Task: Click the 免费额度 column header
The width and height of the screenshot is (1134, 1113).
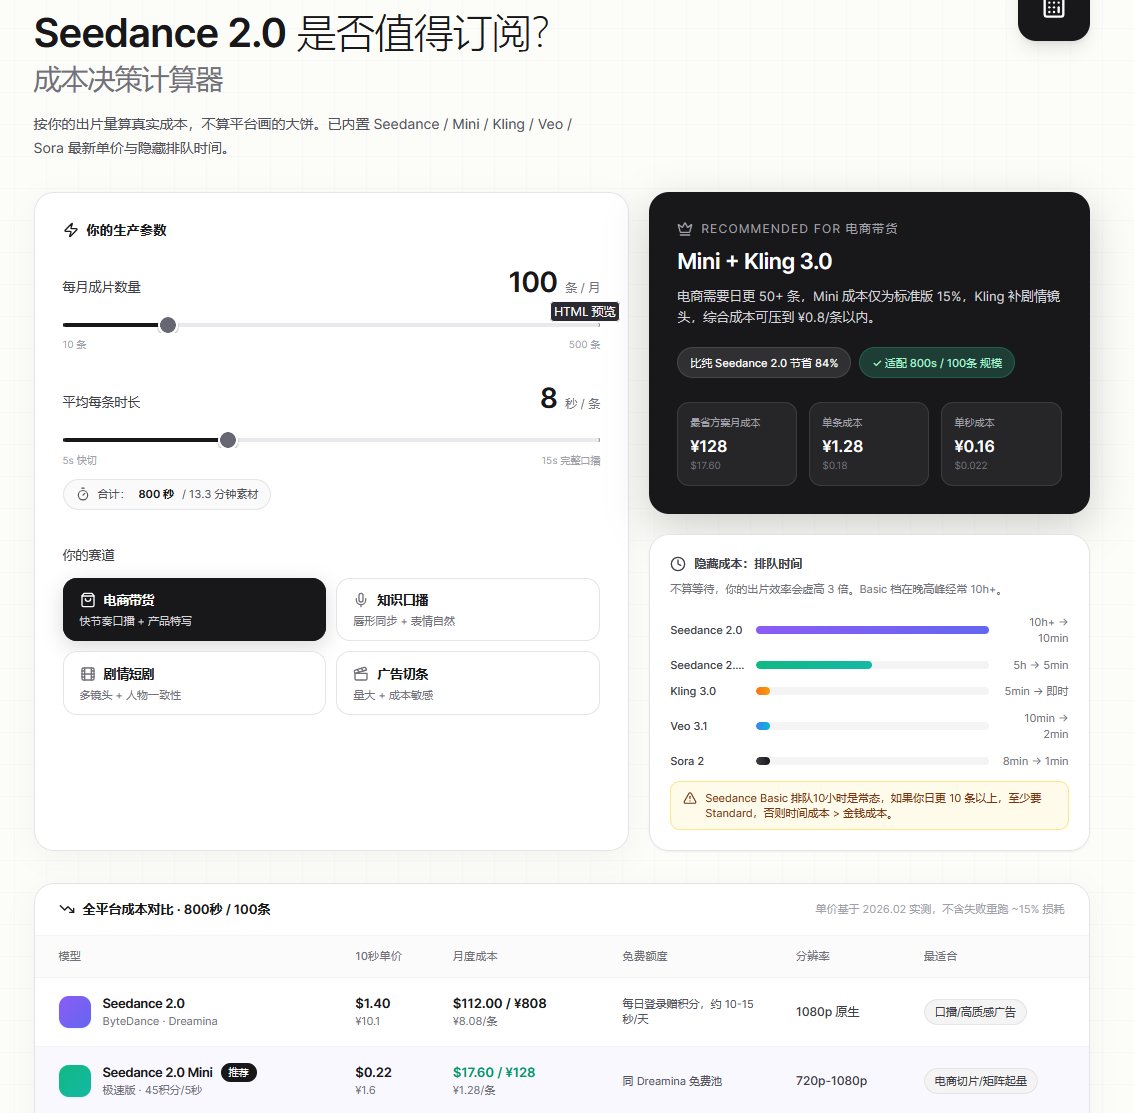Action: [x=644, y=956]
